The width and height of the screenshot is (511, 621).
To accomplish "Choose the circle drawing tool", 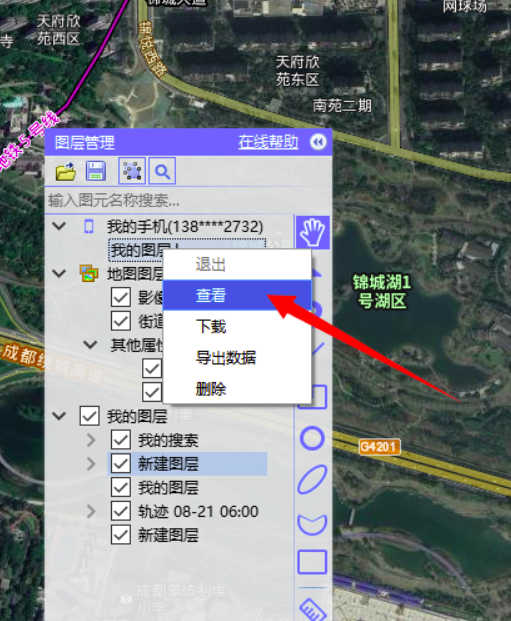I will 312,438.
